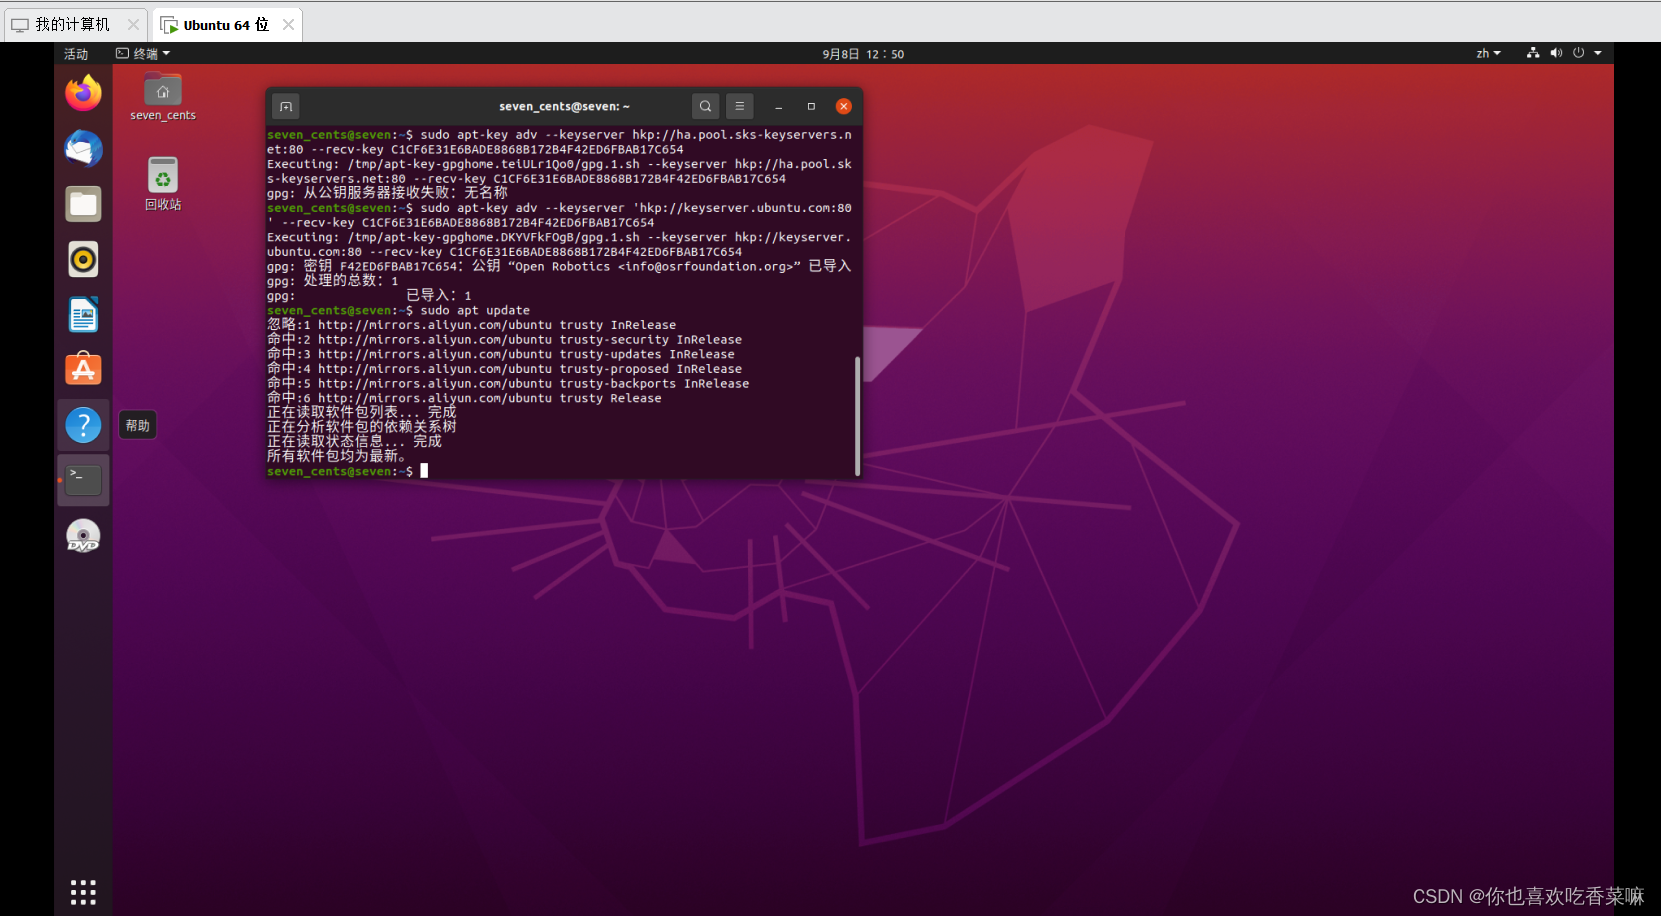This screenshot has height=916, width=1661.
Task: Open the 终端 application menu dropdown
Action: (141, 53)
